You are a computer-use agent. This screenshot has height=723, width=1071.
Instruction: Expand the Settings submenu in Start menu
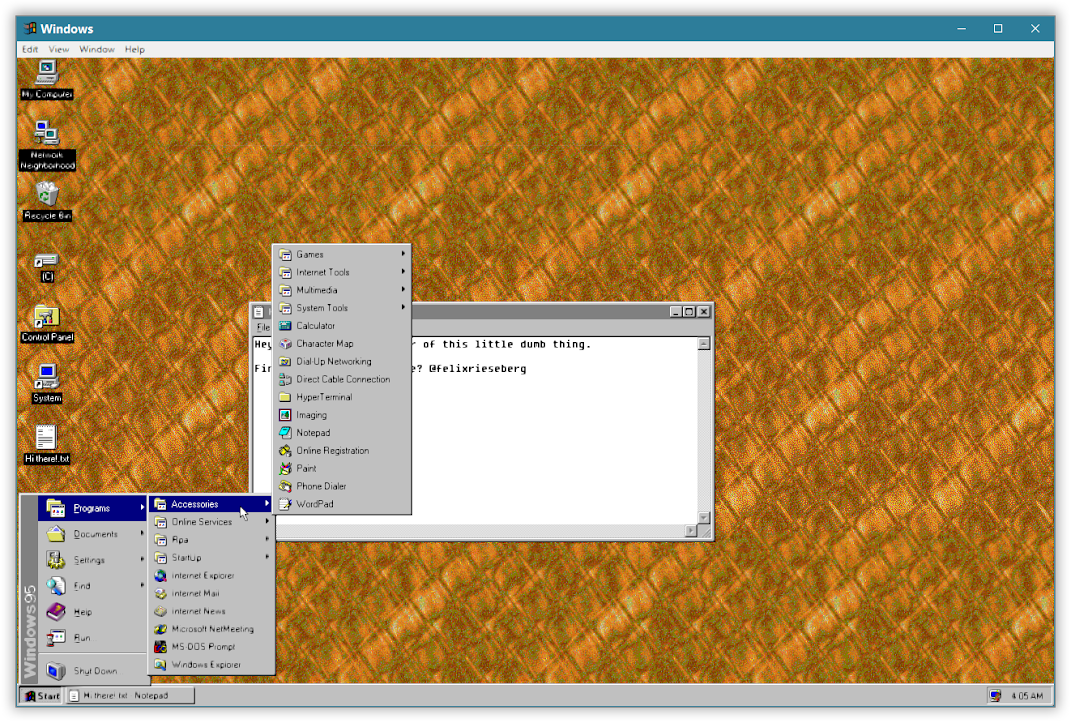pyautogui.click(x=93, y=560)
